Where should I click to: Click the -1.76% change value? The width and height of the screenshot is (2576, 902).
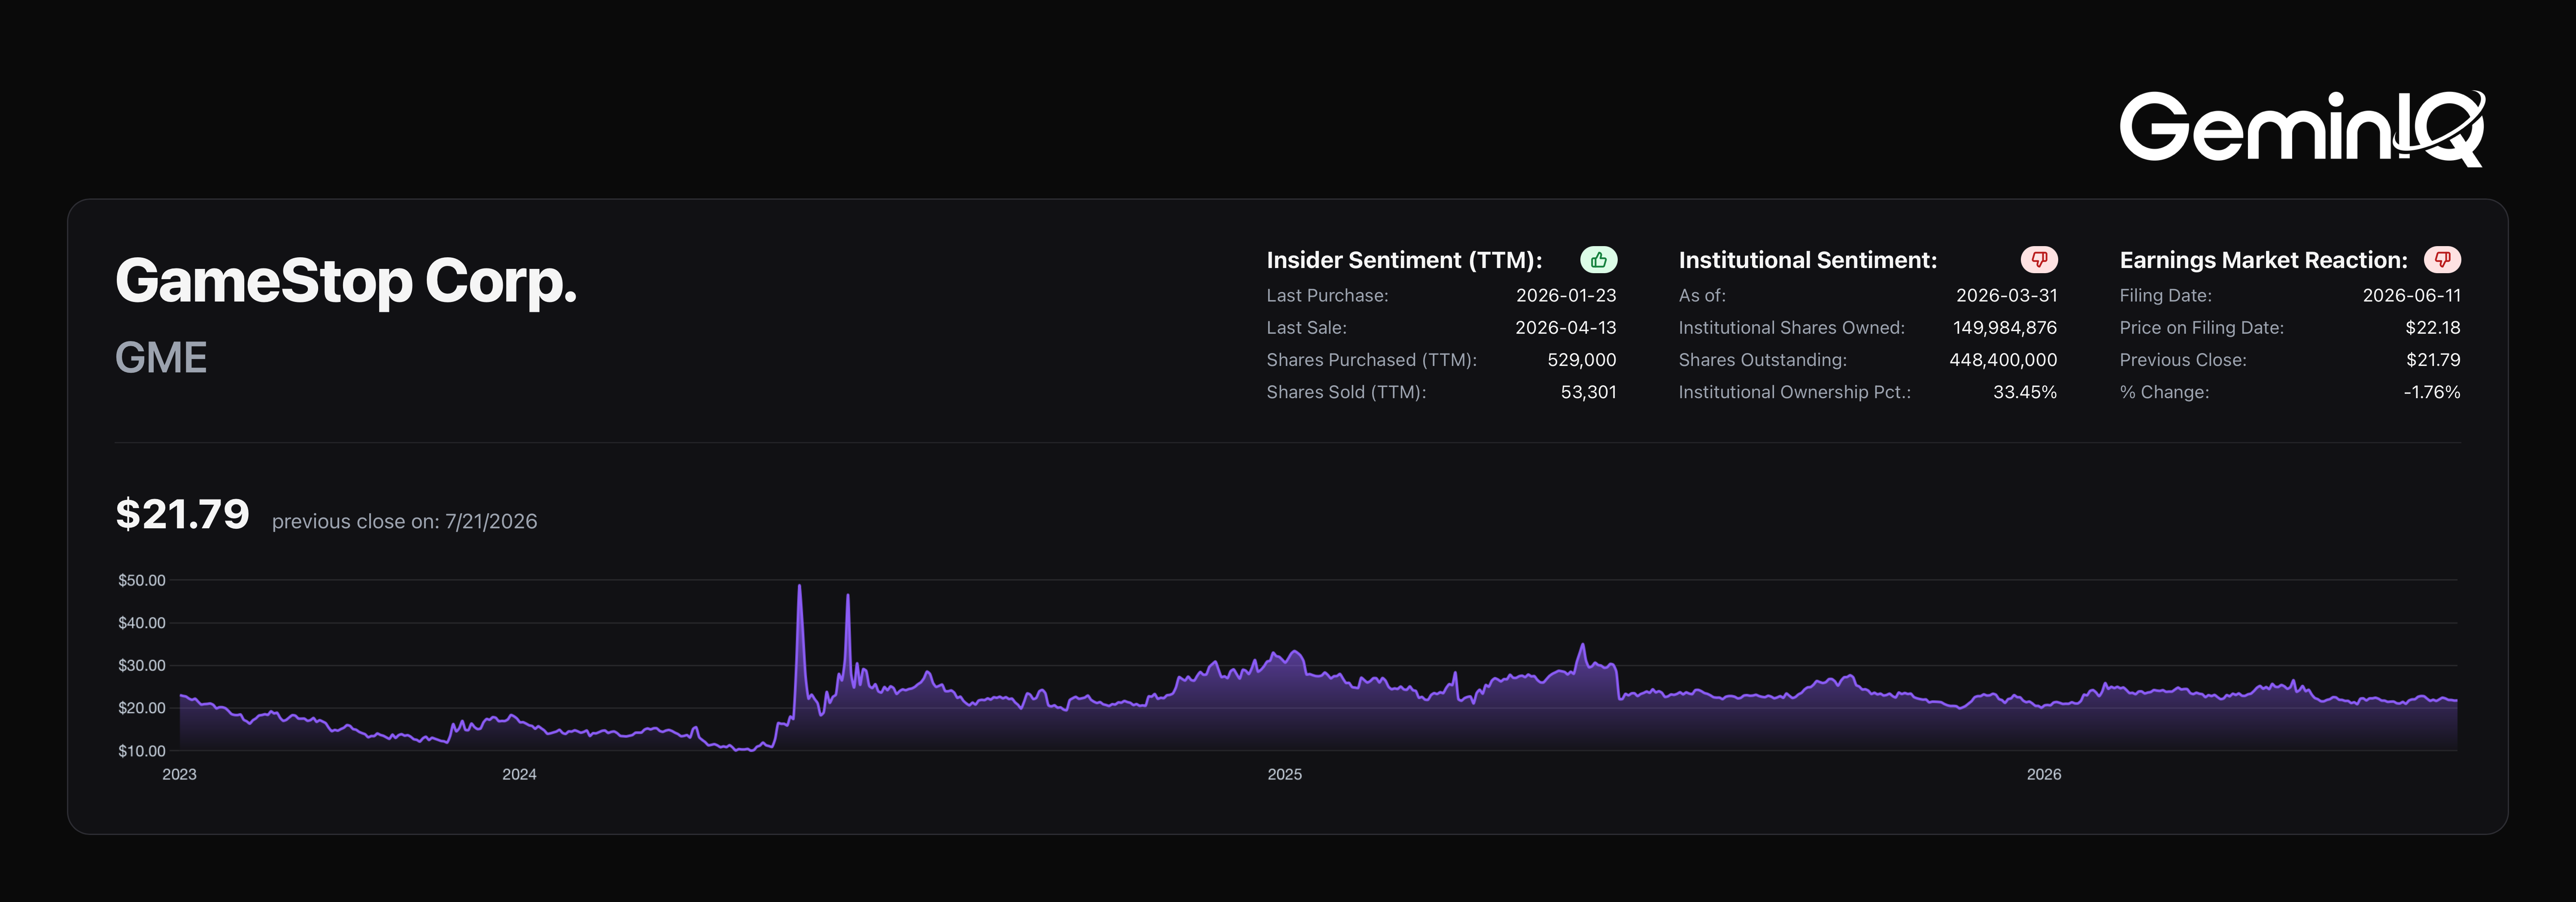pos(2432,392)
